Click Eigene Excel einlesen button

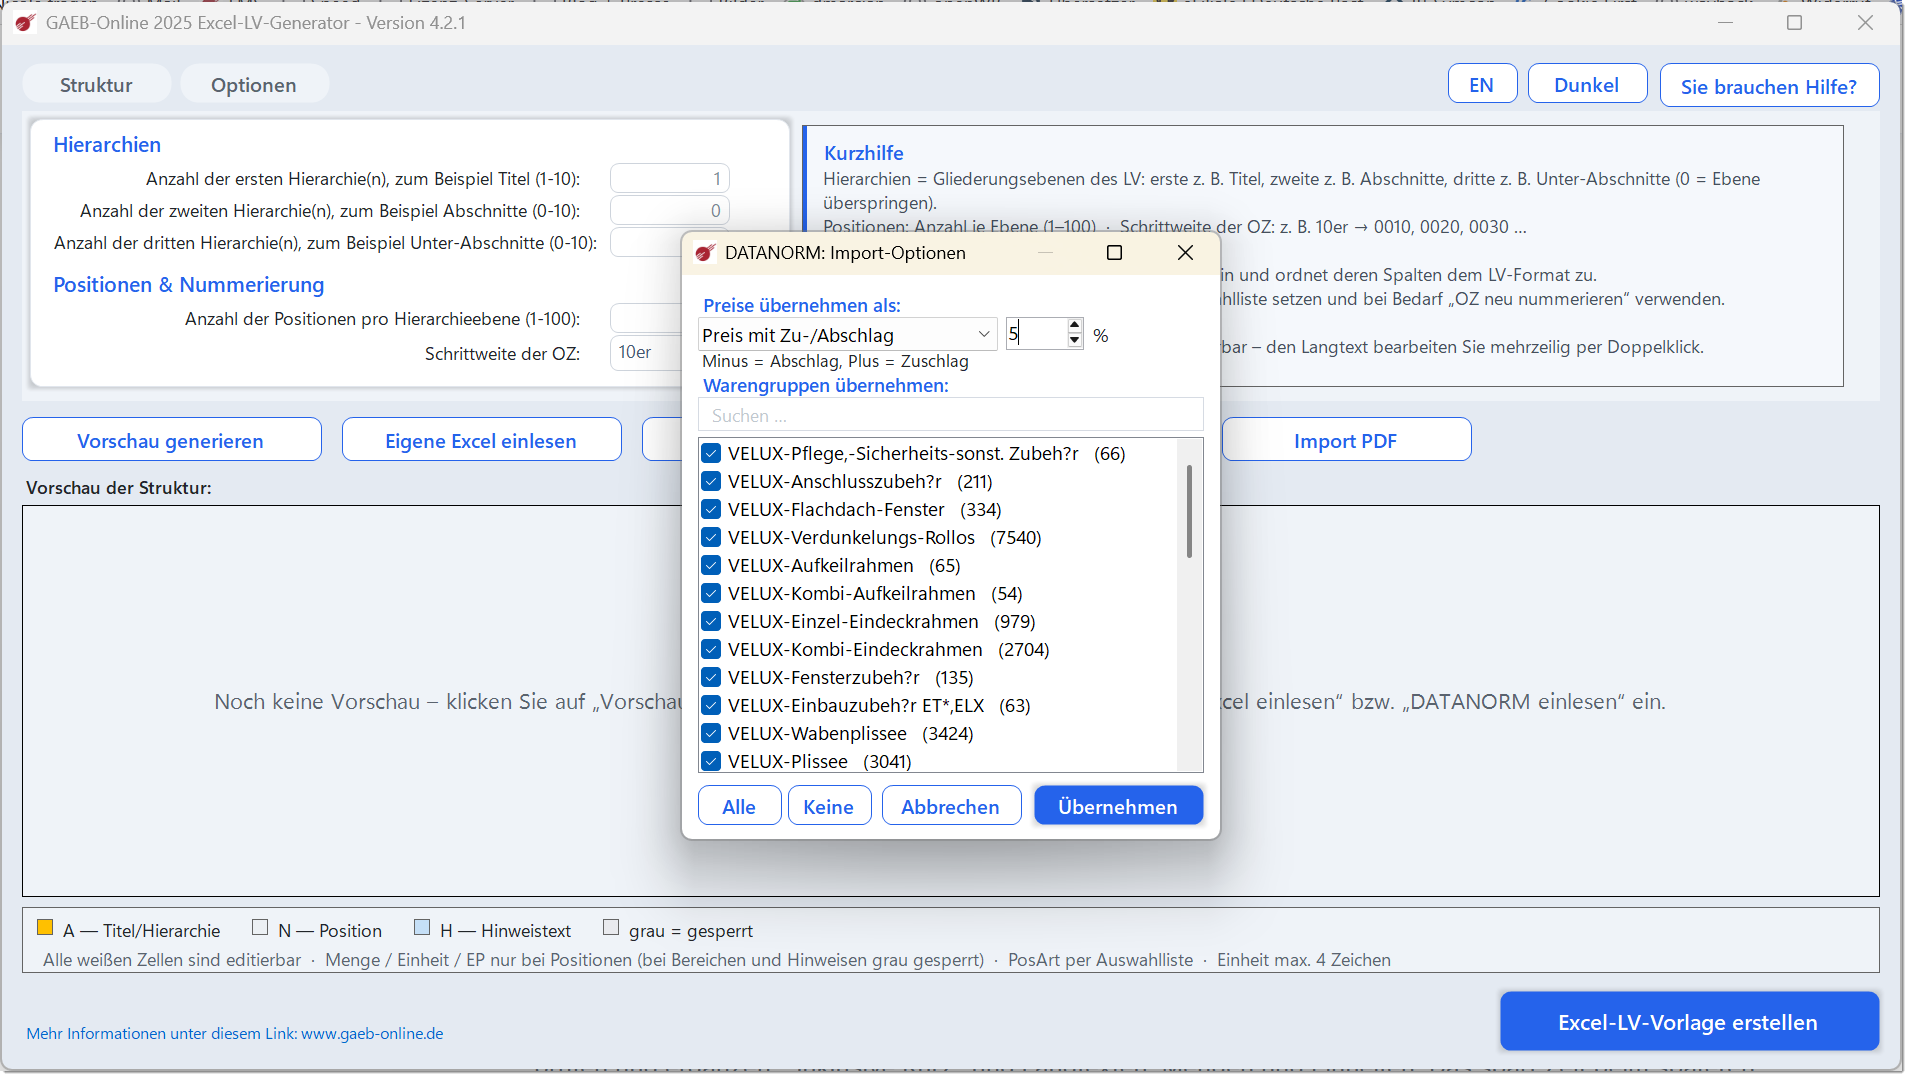click(x=481, y=440)
